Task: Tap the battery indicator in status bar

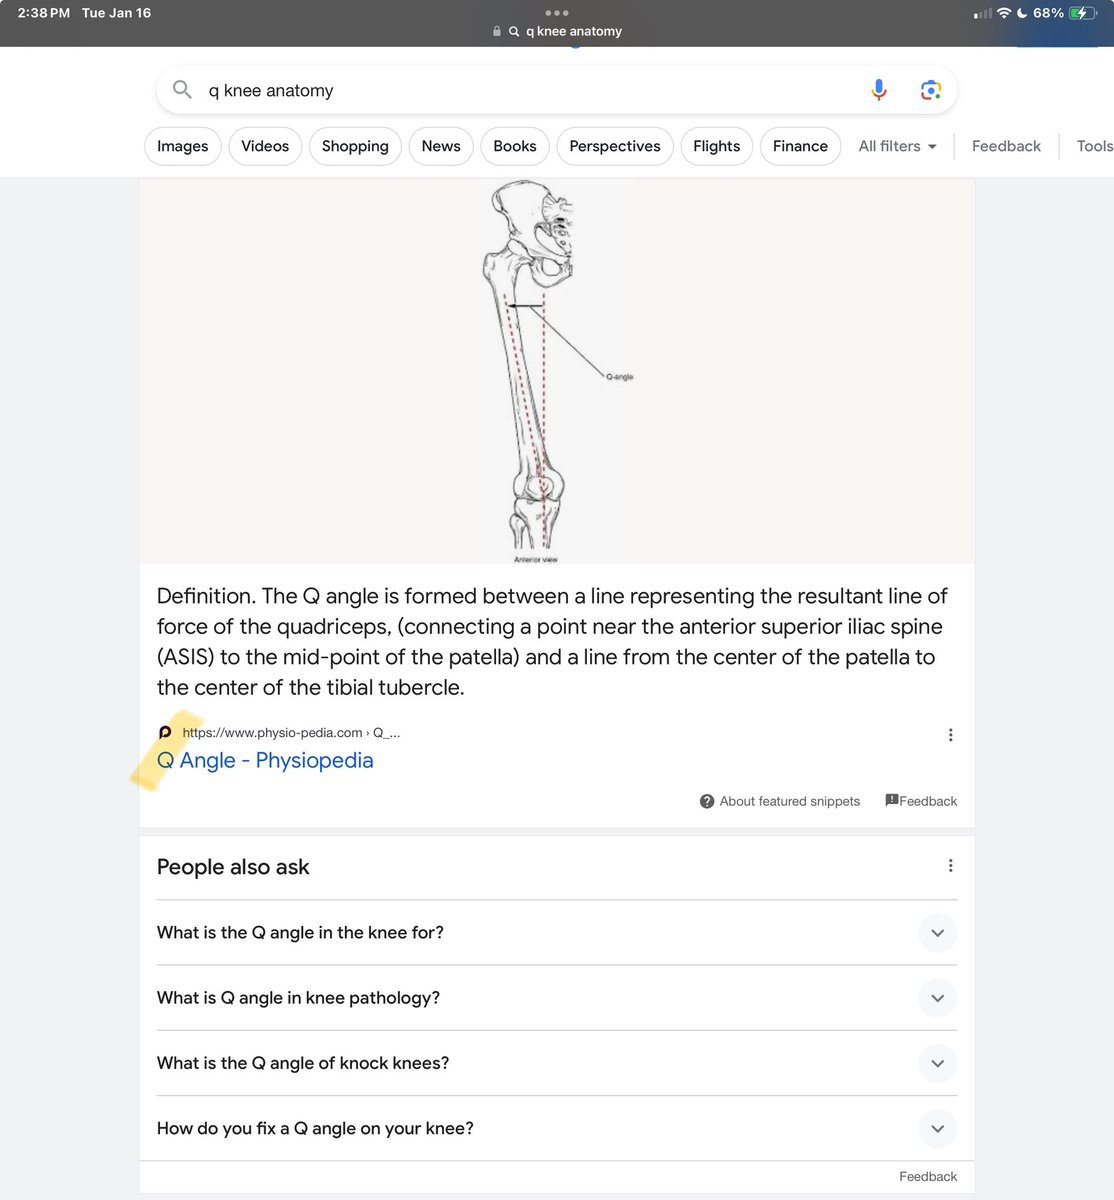Action: click(x=1082, y=13)
